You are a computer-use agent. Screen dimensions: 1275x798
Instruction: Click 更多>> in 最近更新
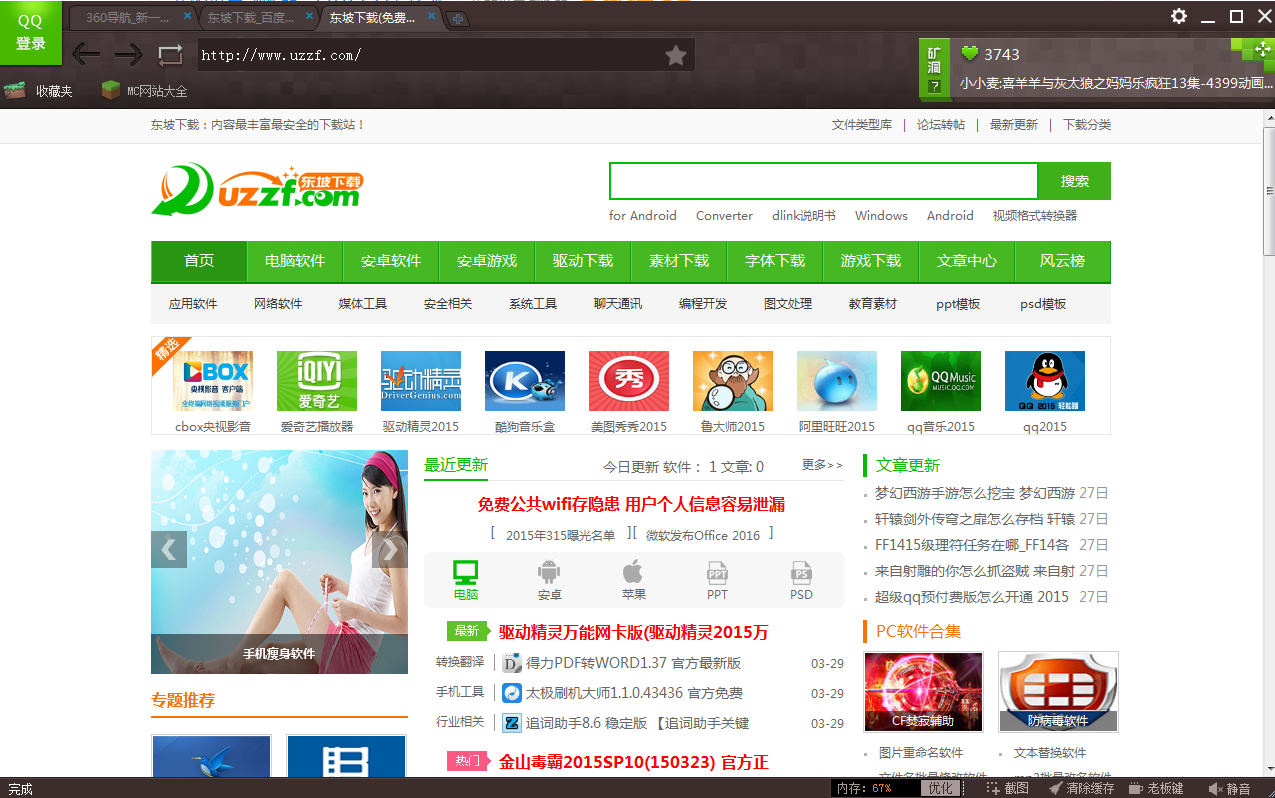coord(822,465)
